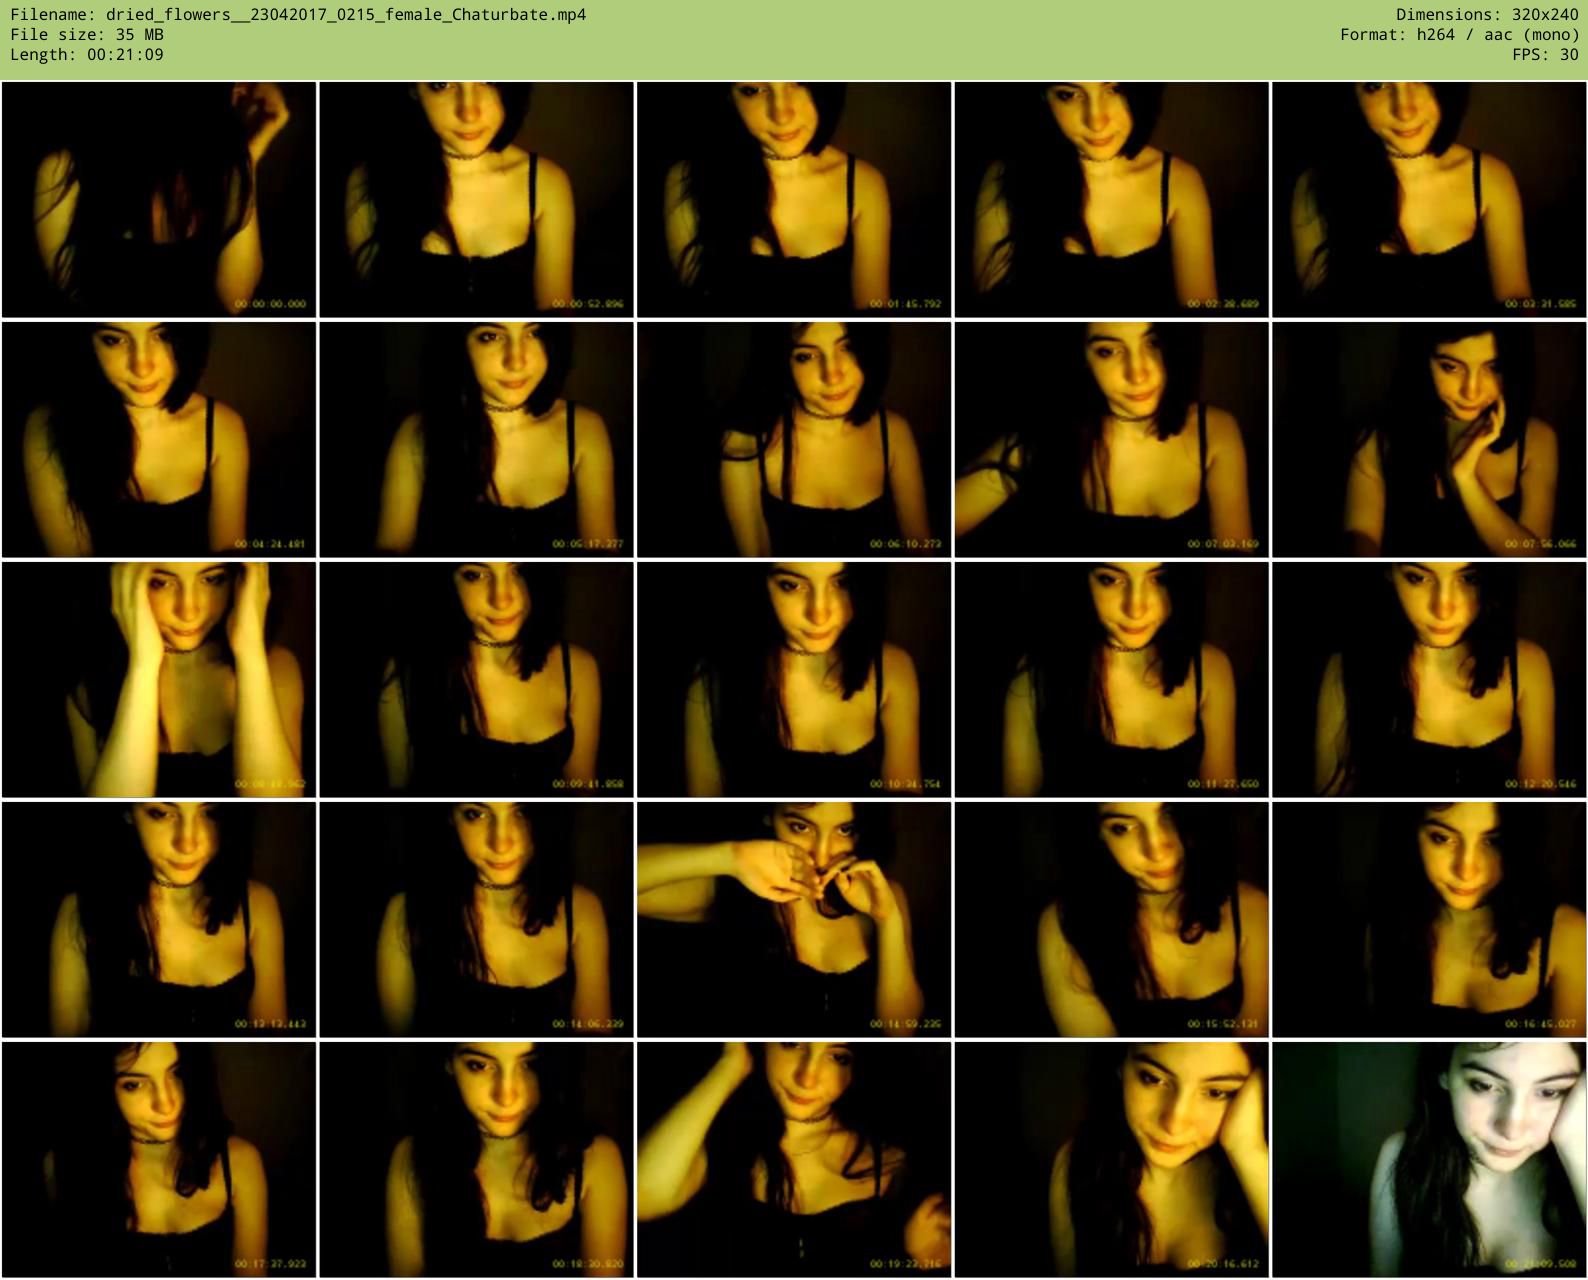Open the frame stamped 00:04:24.481

pos(159,440)
